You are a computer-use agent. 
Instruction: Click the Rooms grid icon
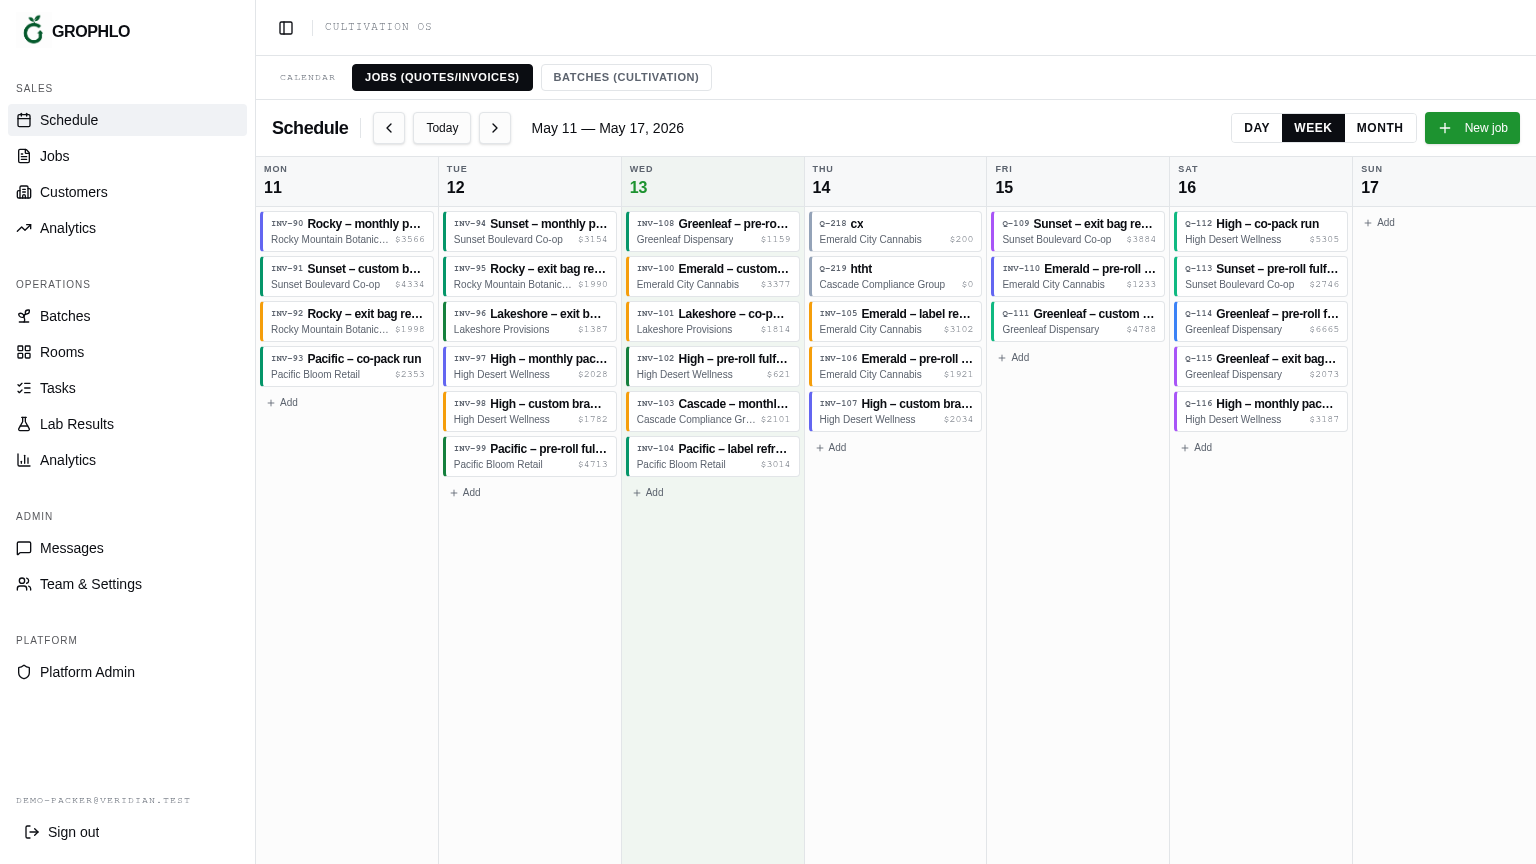click(x=24, y=352)
